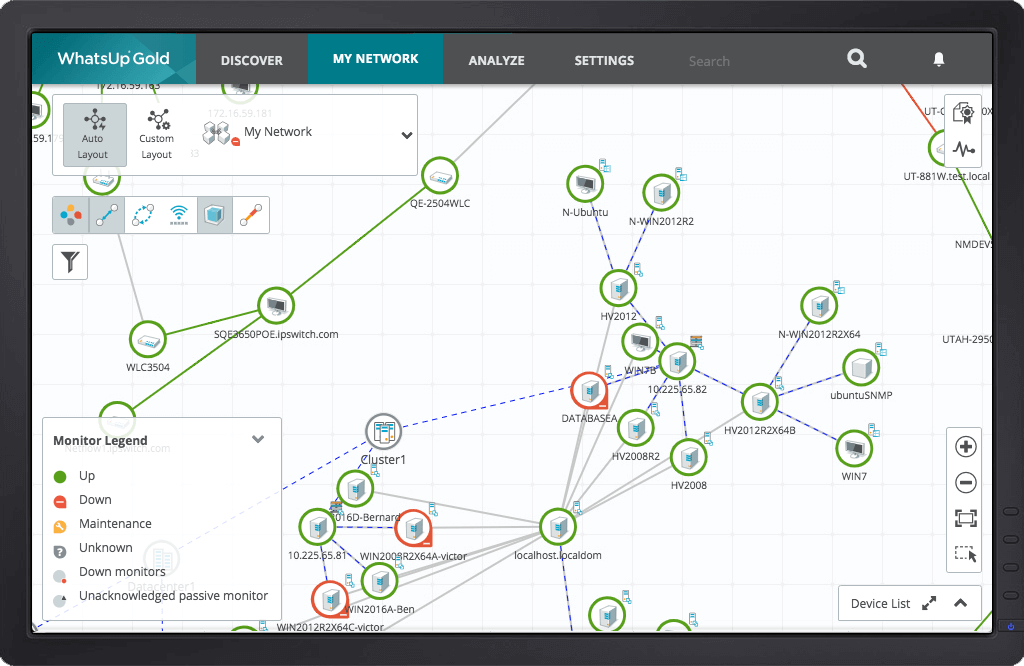Zoom out with the minus button
Viewport: 1024px width, 666px height.
(965, 483)
